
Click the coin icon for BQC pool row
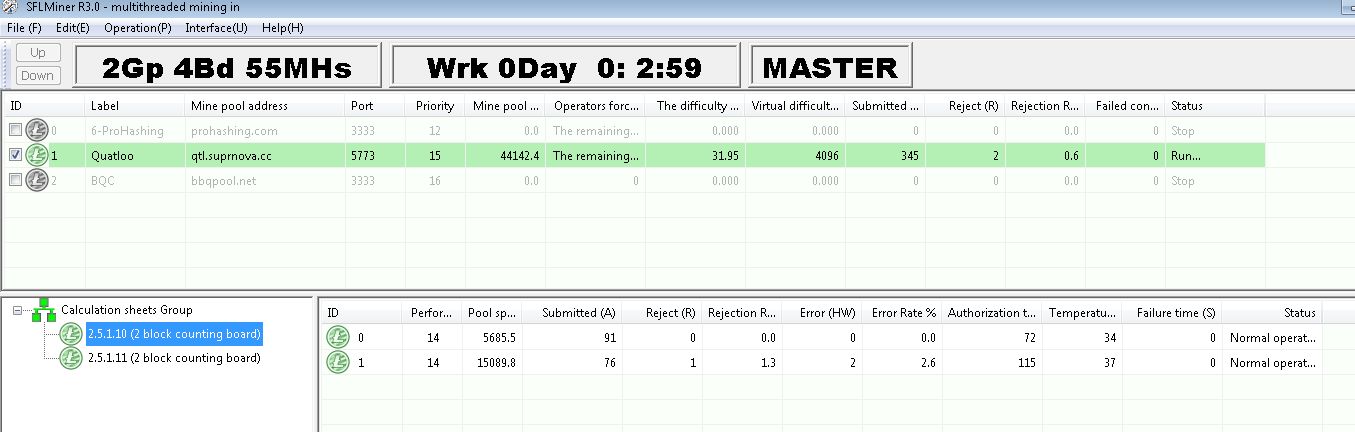click(37, 181)
